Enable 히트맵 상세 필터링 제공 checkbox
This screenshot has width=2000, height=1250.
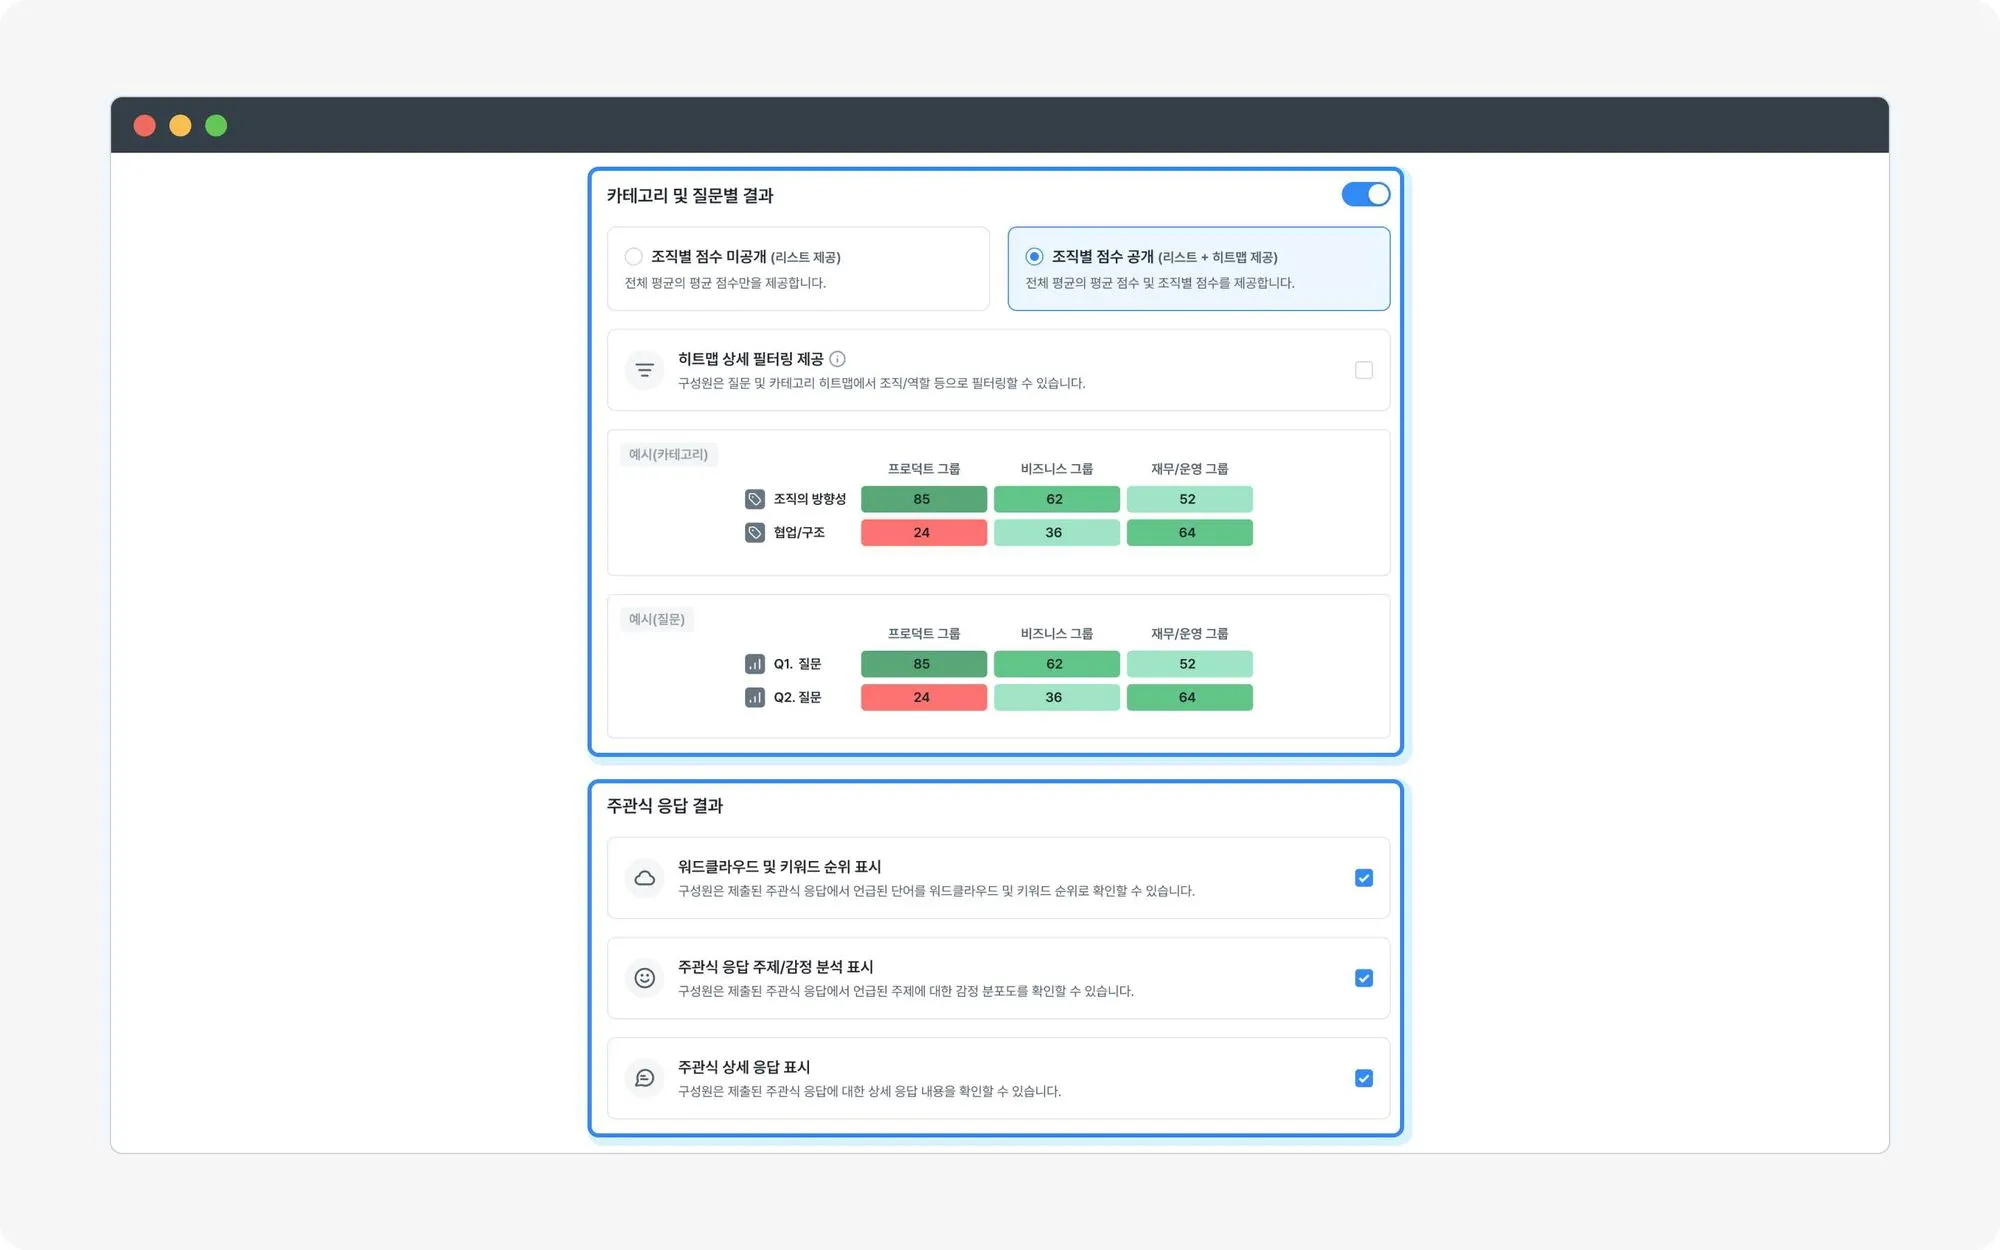coord(1363,370)
